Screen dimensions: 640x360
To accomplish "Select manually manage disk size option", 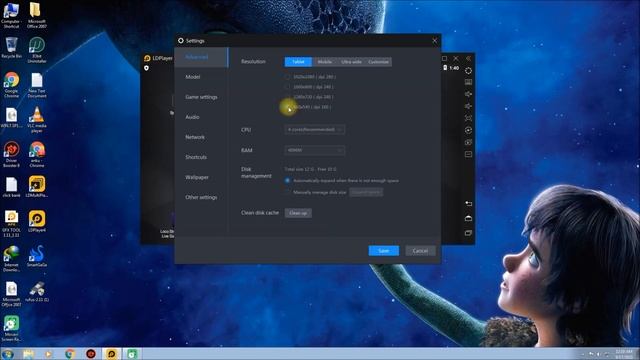I will (x=287, y=192).
